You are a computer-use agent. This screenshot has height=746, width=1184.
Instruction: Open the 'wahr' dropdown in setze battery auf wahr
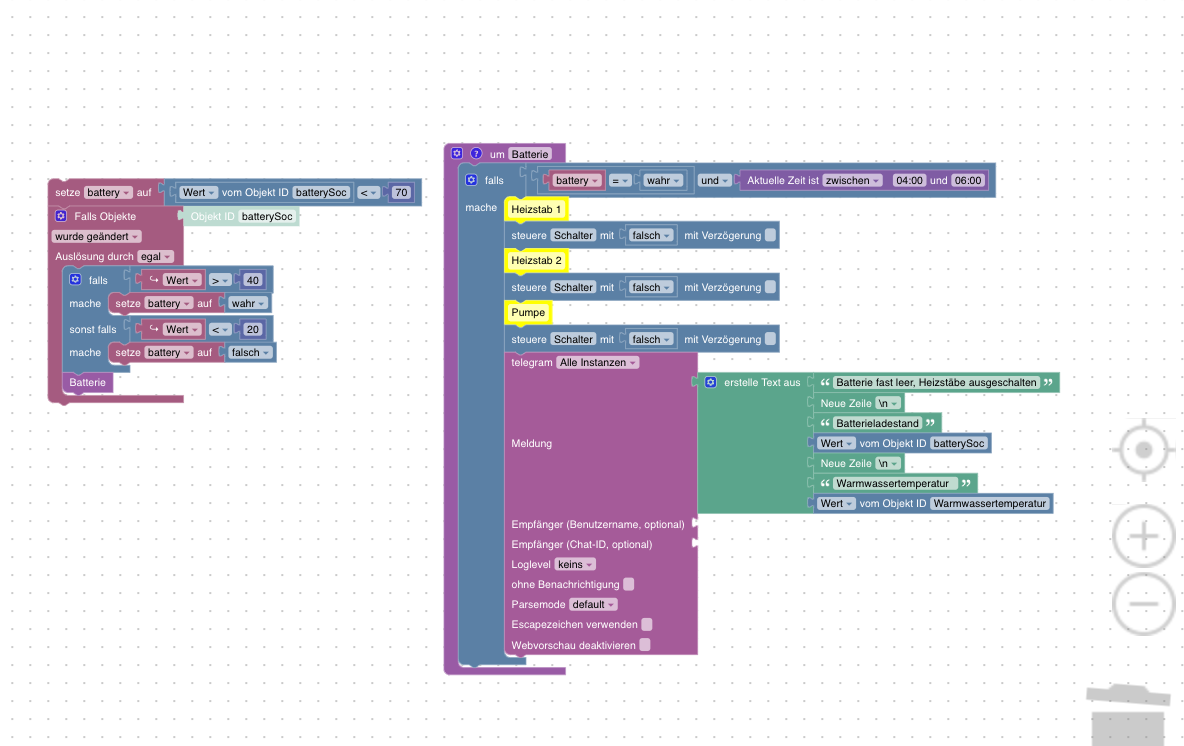point(248,304)
